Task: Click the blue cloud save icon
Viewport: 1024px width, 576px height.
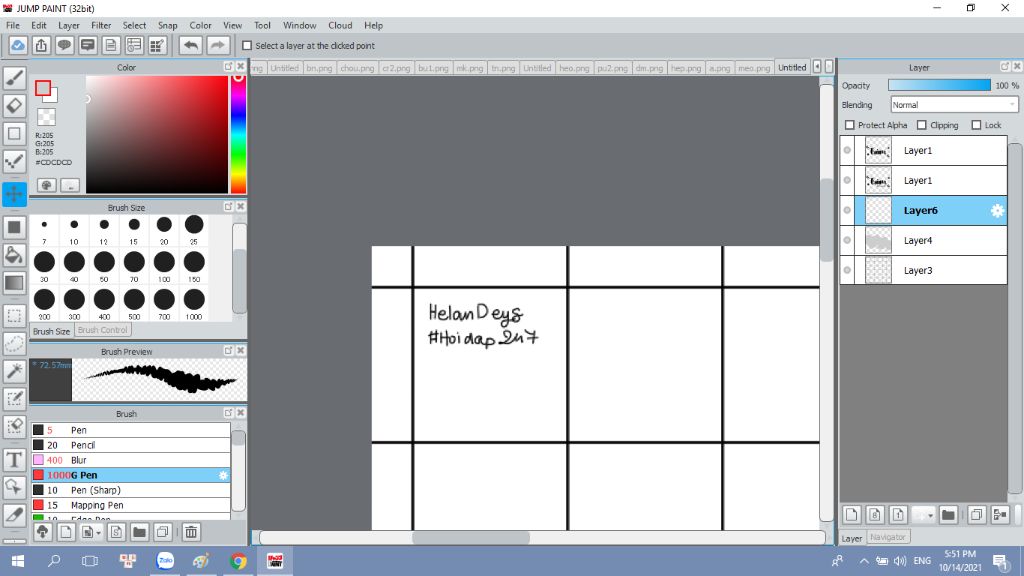Action: coord(18,45)
